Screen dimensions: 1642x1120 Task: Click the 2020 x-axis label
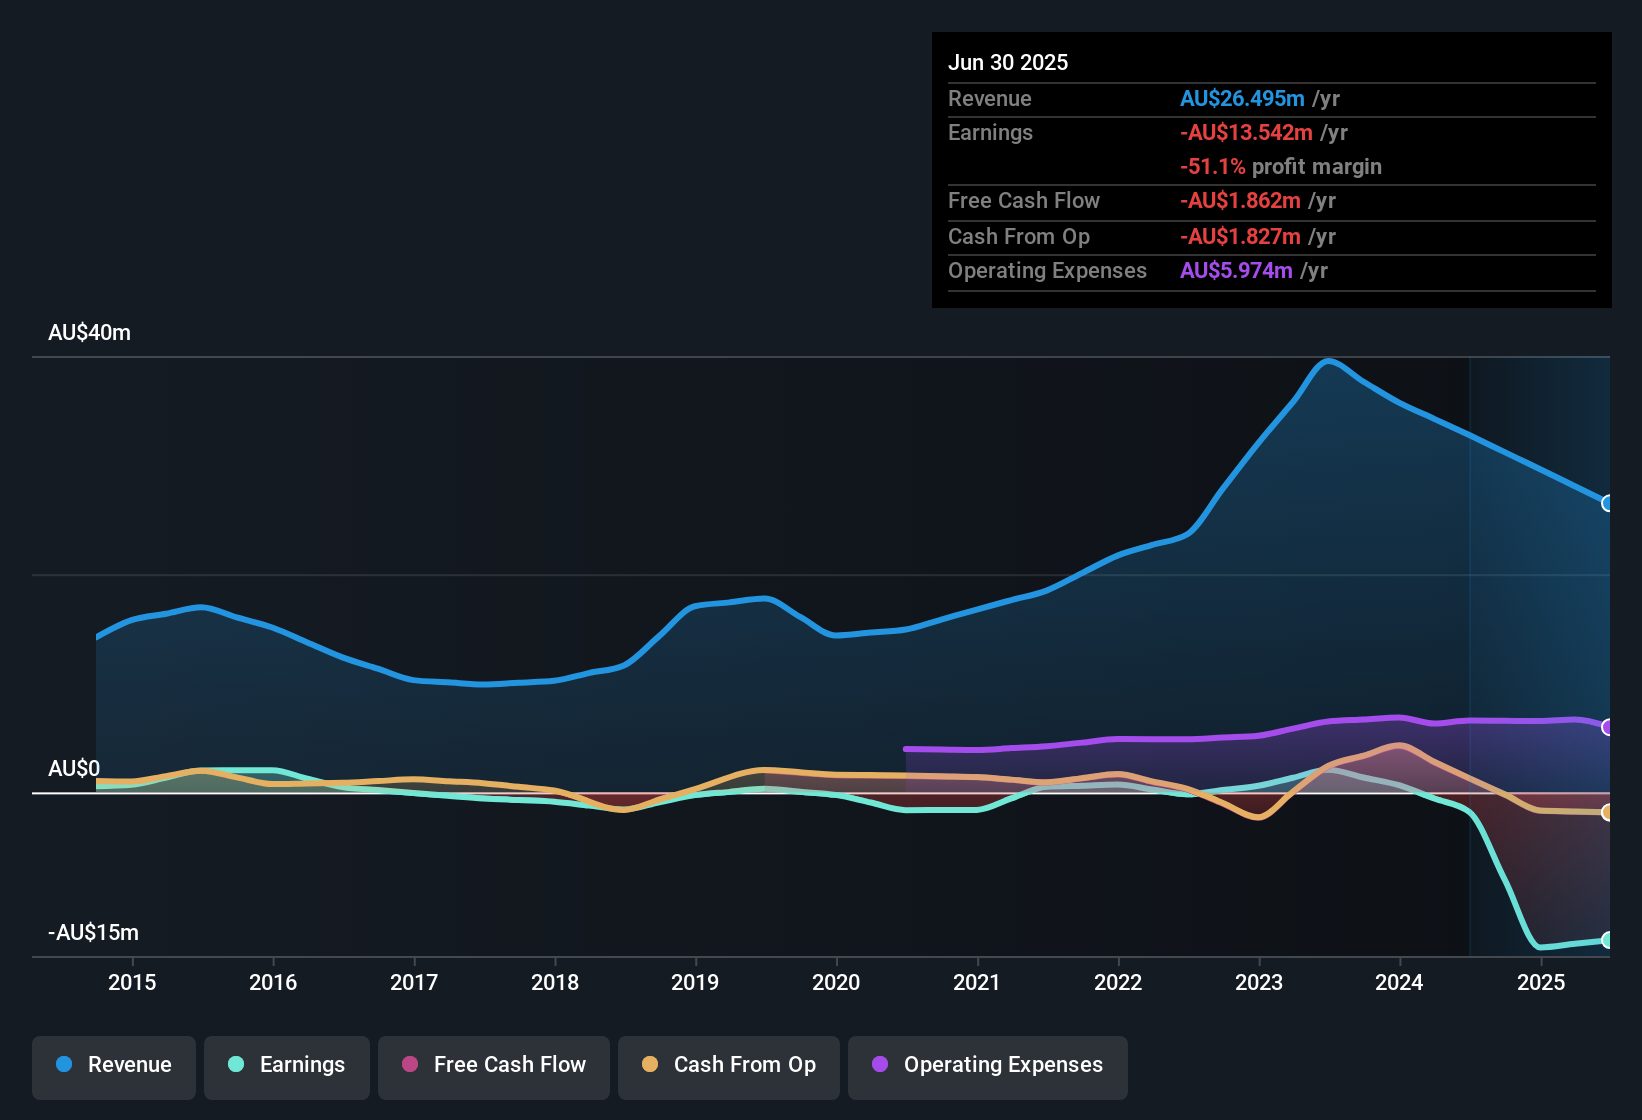pos(836,982)
